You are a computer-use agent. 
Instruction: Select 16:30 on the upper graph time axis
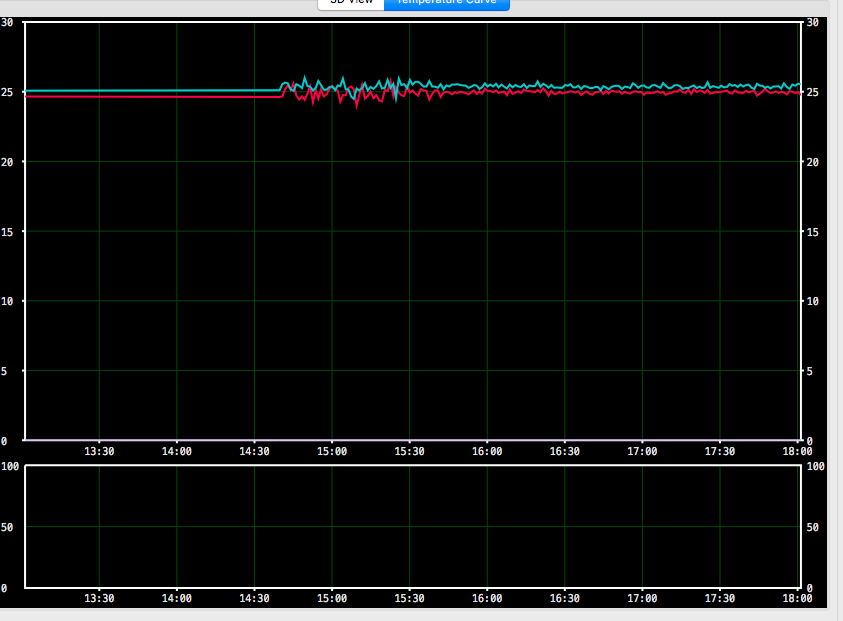pos(564,451)
